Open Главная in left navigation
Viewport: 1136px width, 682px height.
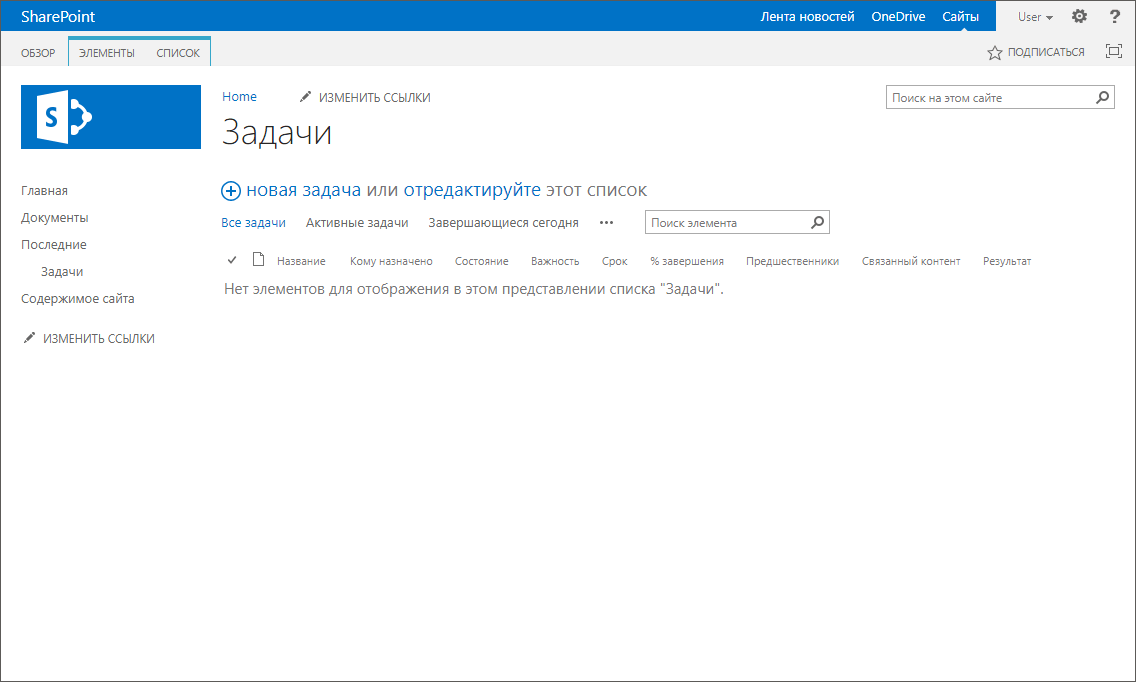tap(44, 191)
